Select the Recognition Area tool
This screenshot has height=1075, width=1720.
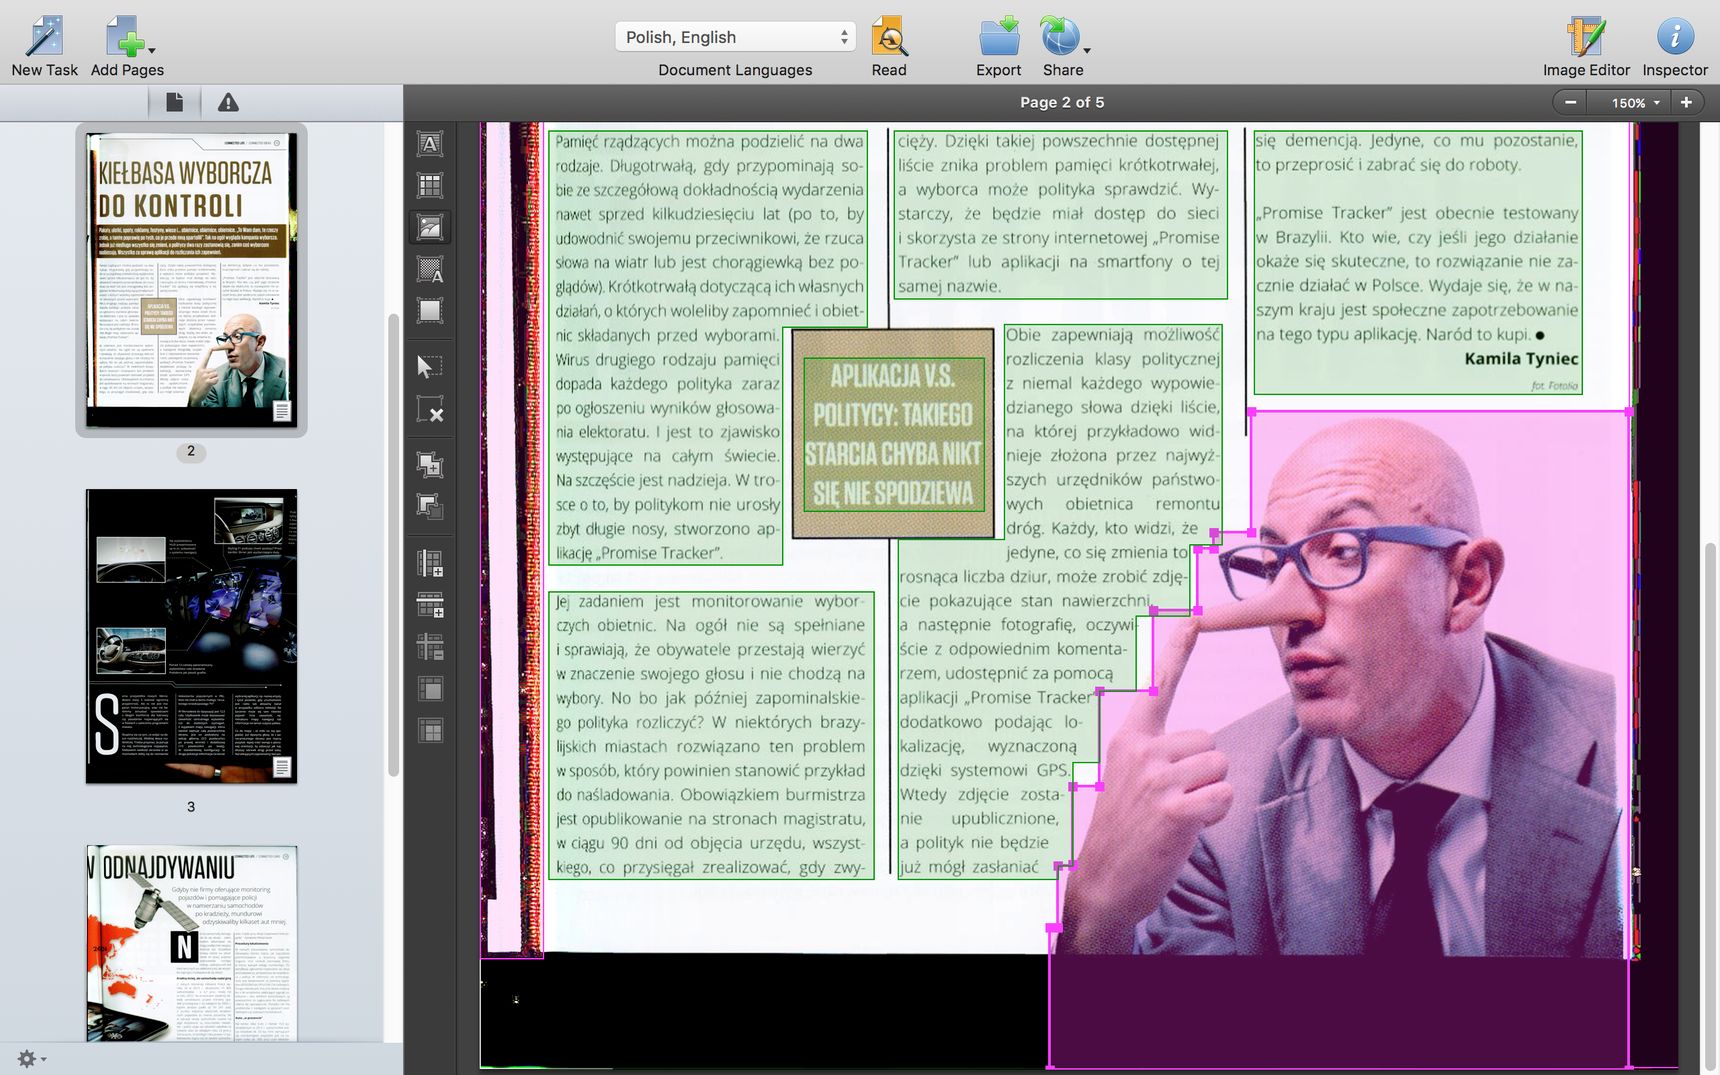(430, 311)
